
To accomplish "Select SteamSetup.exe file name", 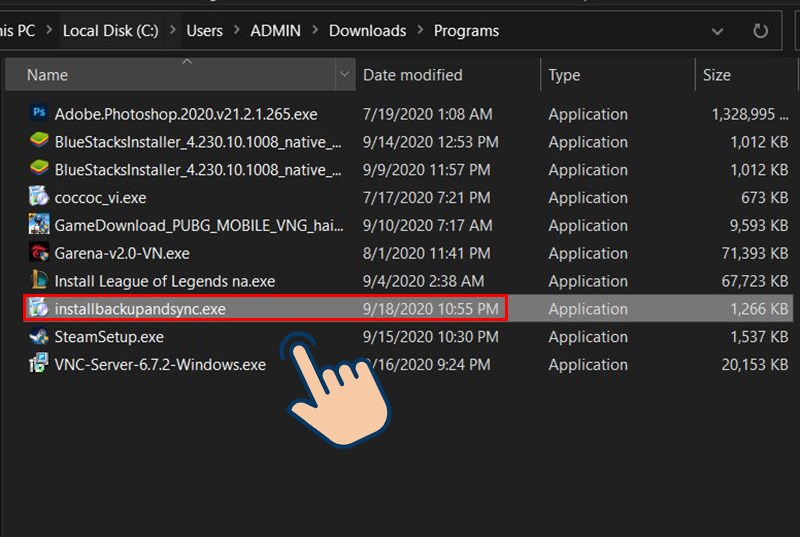I will [x=109, y=337].
